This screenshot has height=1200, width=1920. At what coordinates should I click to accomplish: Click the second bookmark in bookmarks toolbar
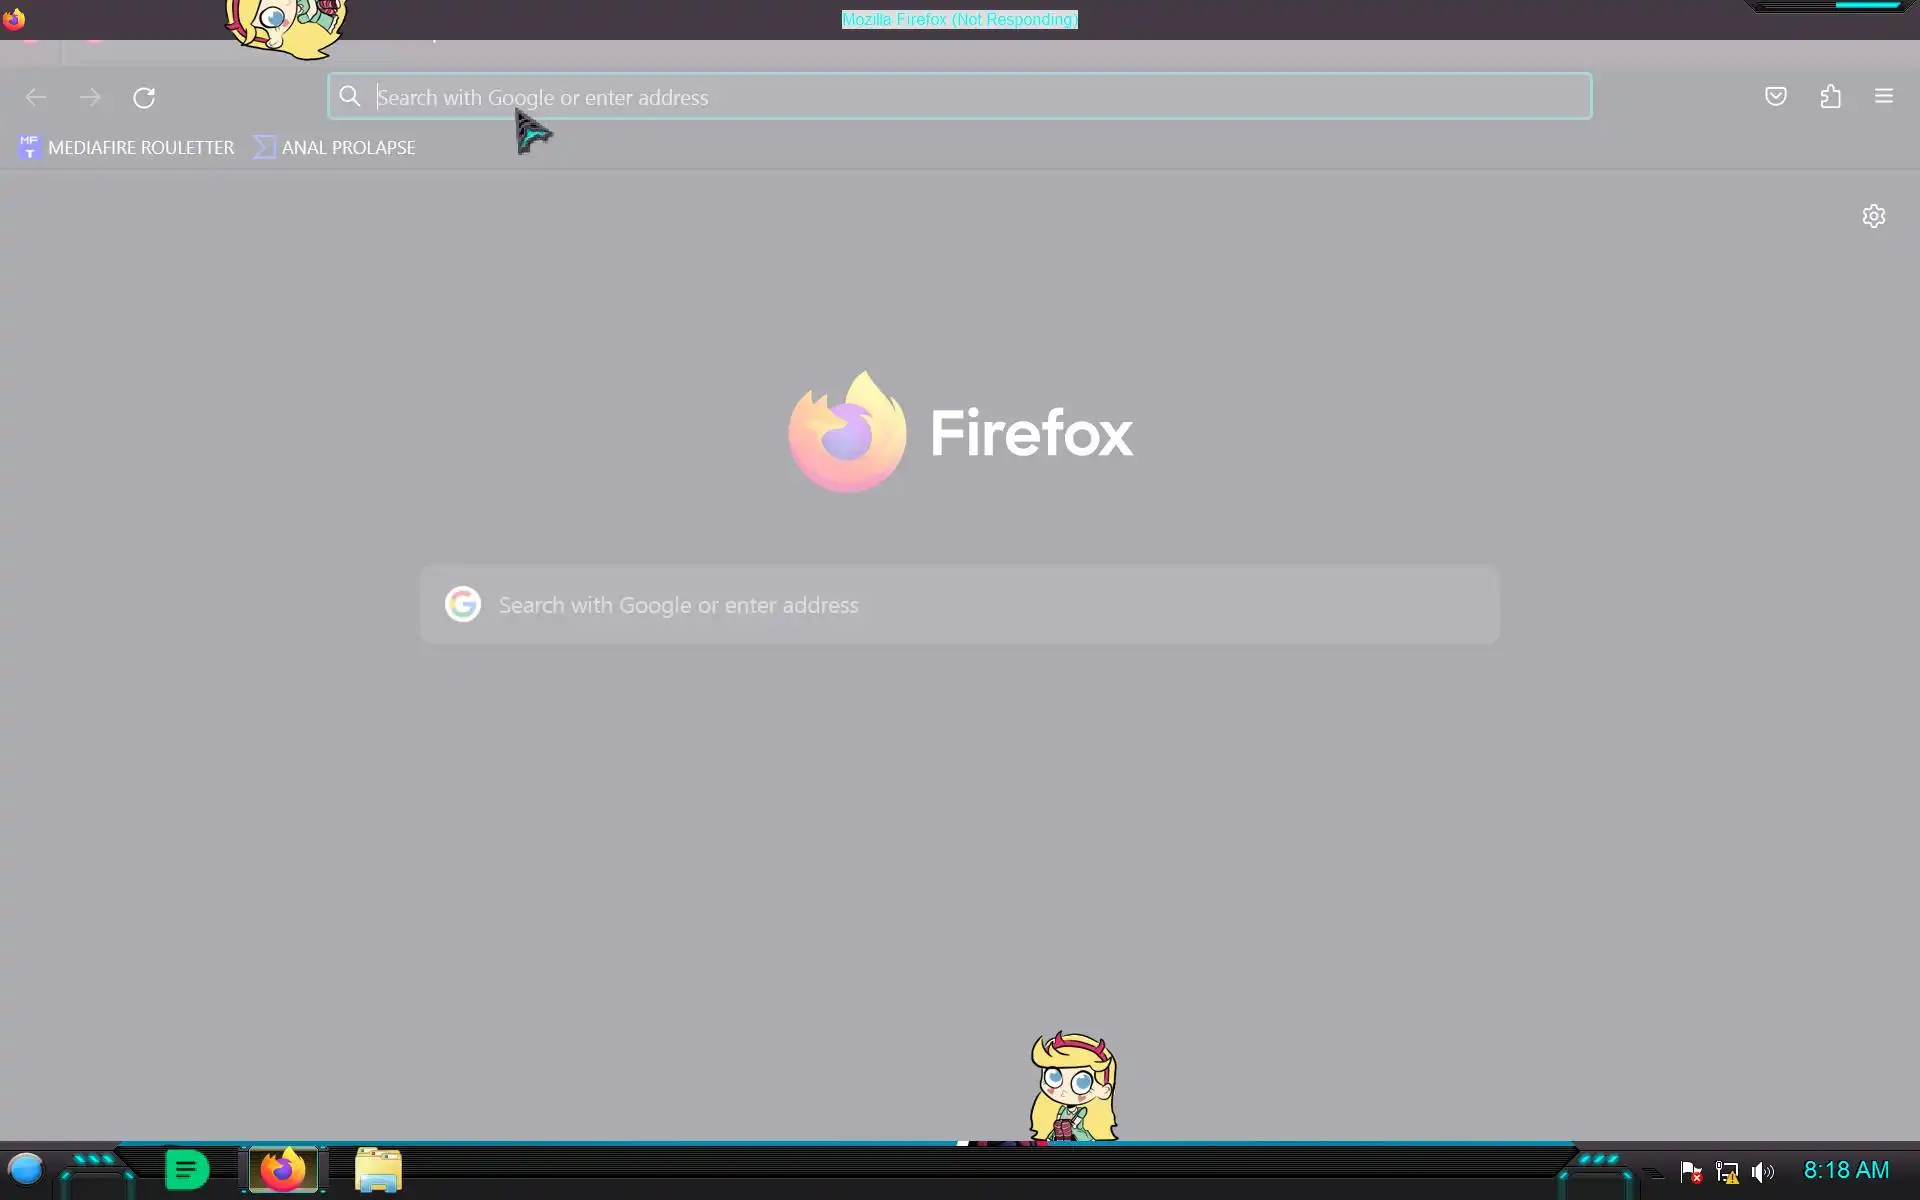pyautogui.click(x=335, y=147)
